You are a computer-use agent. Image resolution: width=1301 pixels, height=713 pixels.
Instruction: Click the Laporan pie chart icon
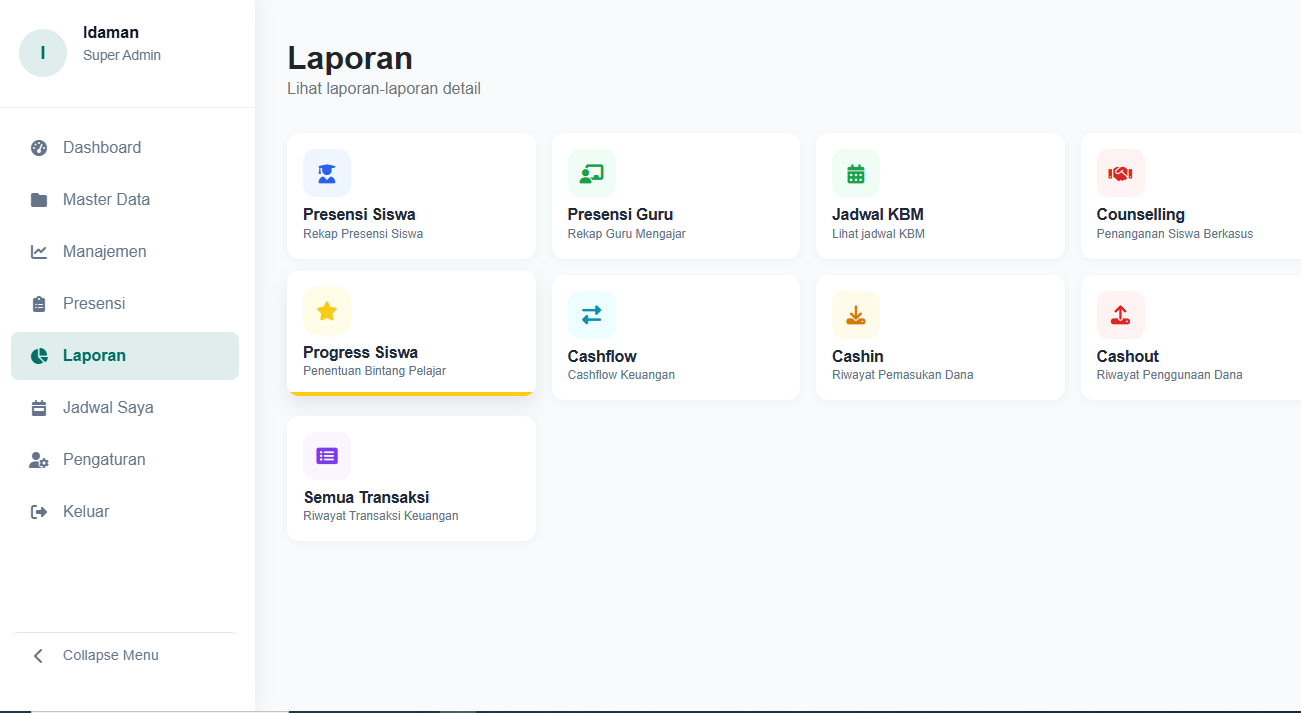(x=39, y=356)
